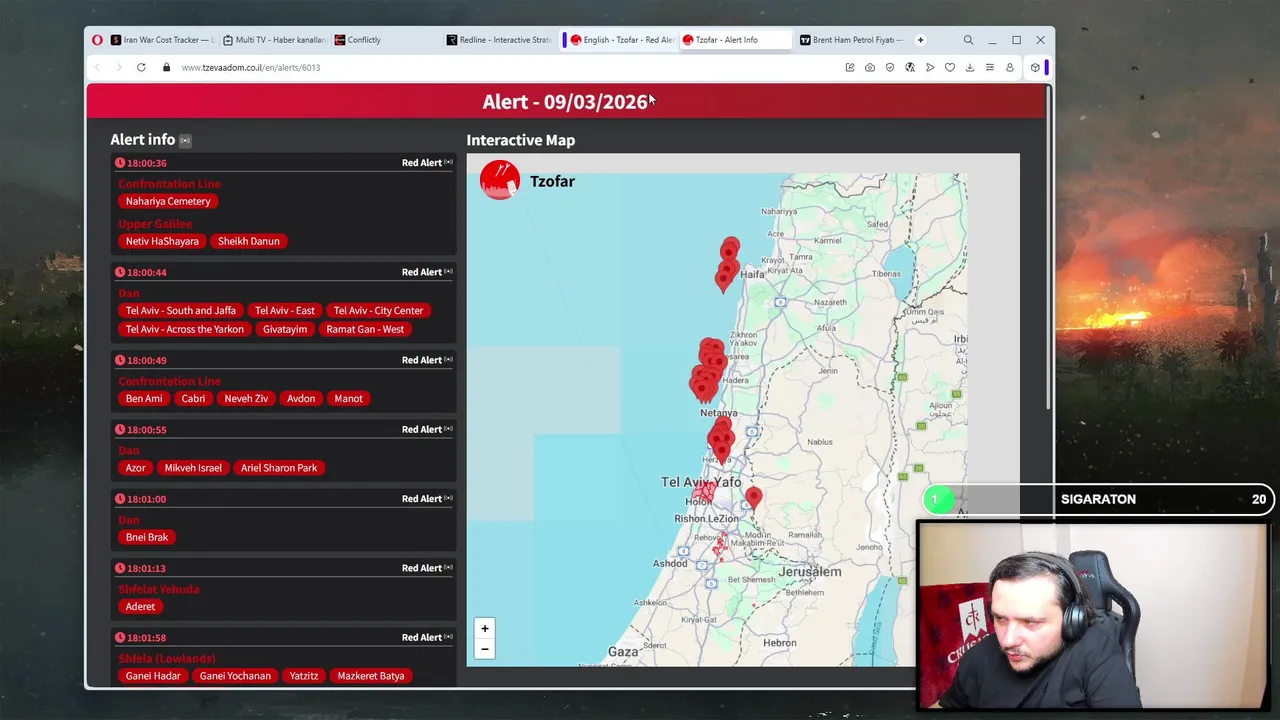Reload the Tzofar alert page
The height and width of the screenshot is (720, 1280).
point(141,67)
